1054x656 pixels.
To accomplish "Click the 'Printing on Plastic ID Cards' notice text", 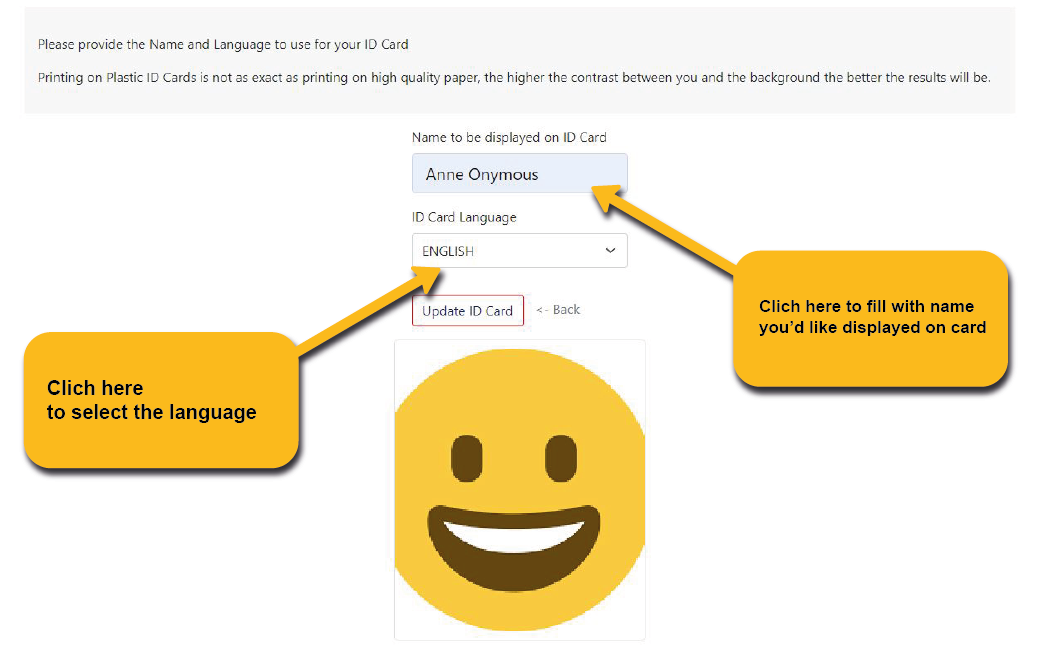I will click(x=513, y=77).
